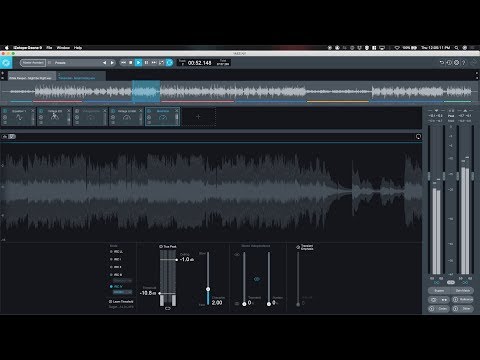Skip forward with the transport button
480x360 pixels.
[x=154, y=63]
